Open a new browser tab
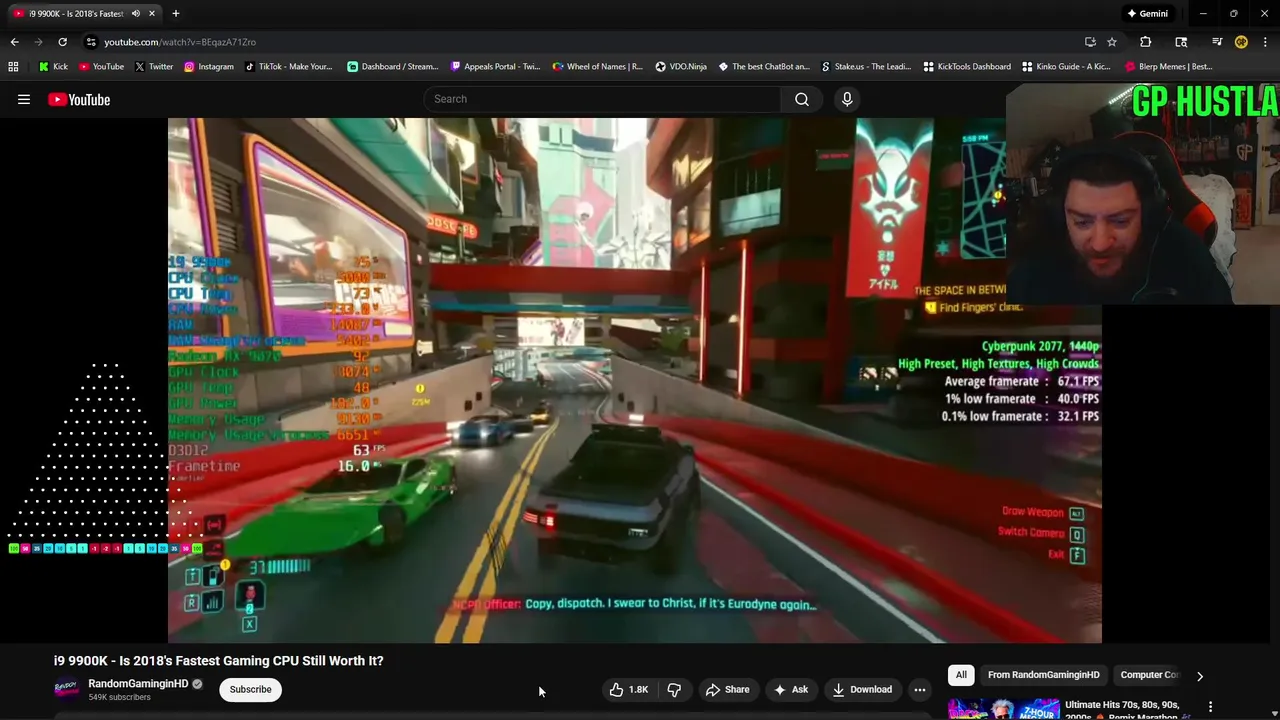The width and height of the screenshot is (1280, 720). (175, 13)
